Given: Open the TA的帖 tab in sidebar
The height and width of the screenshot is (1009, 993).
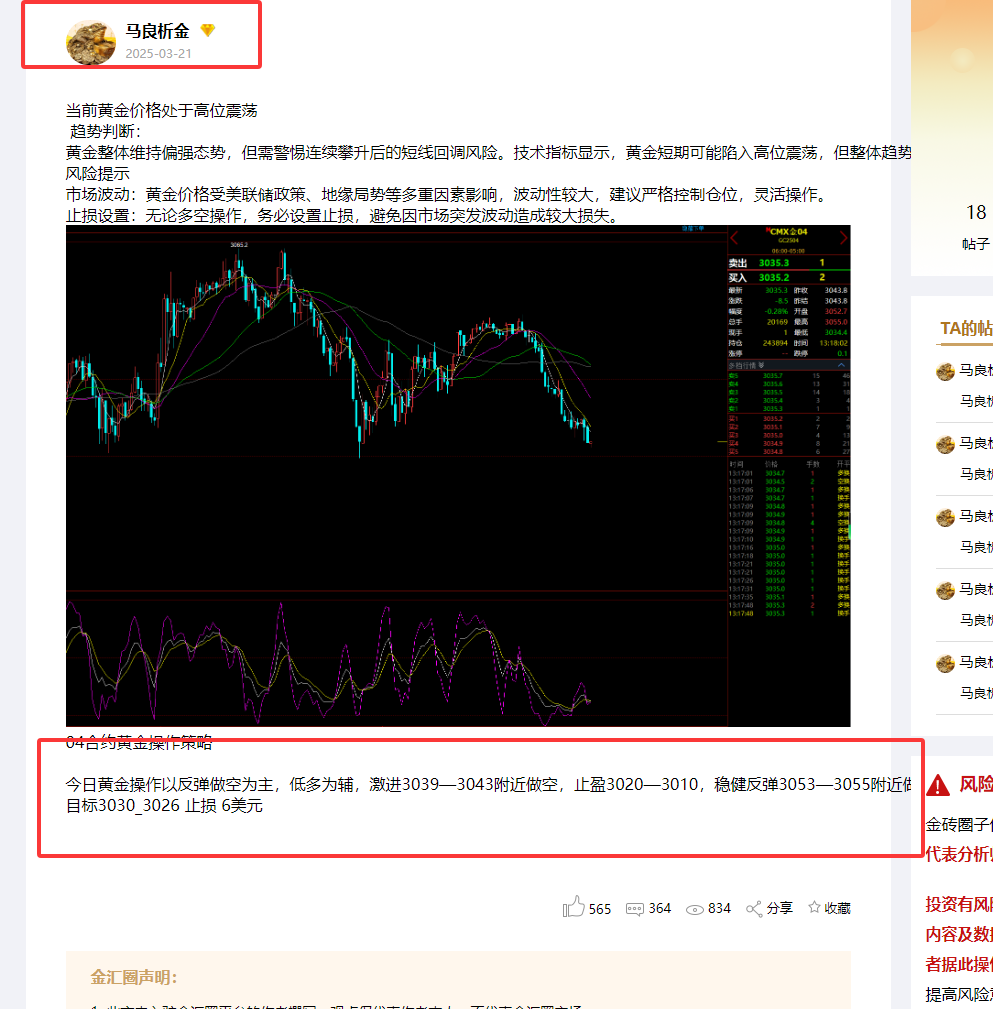Looking at the screenshot, I should pyautogui.click(x=966, y=328).
